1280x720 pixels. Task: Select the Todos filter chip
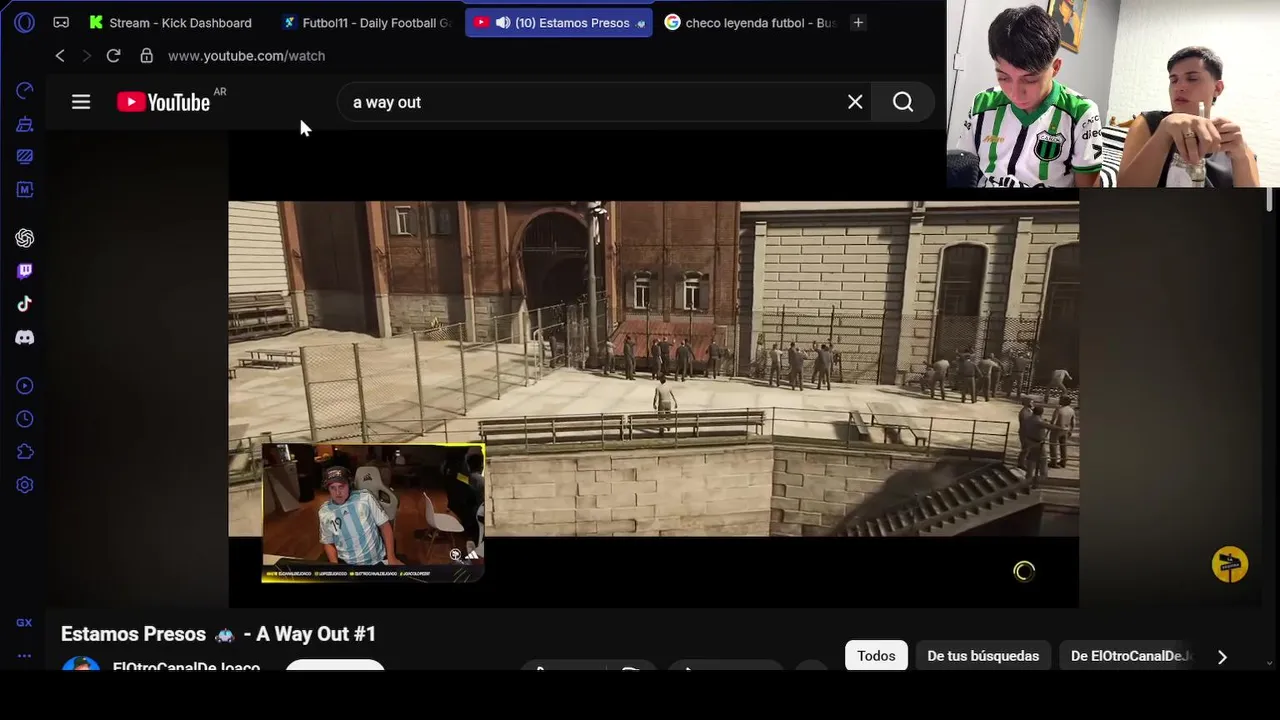point(876,656)
